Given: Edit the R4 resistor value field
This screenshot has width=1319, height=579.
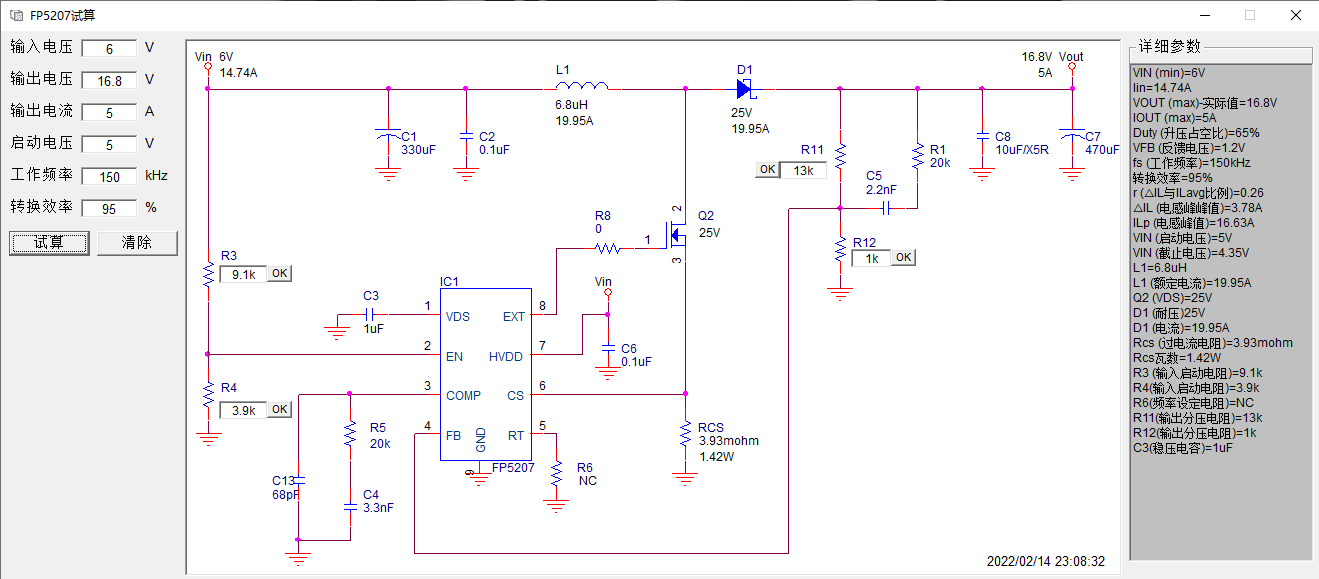Looking at the screenshot, I should [x=243, y=409].
